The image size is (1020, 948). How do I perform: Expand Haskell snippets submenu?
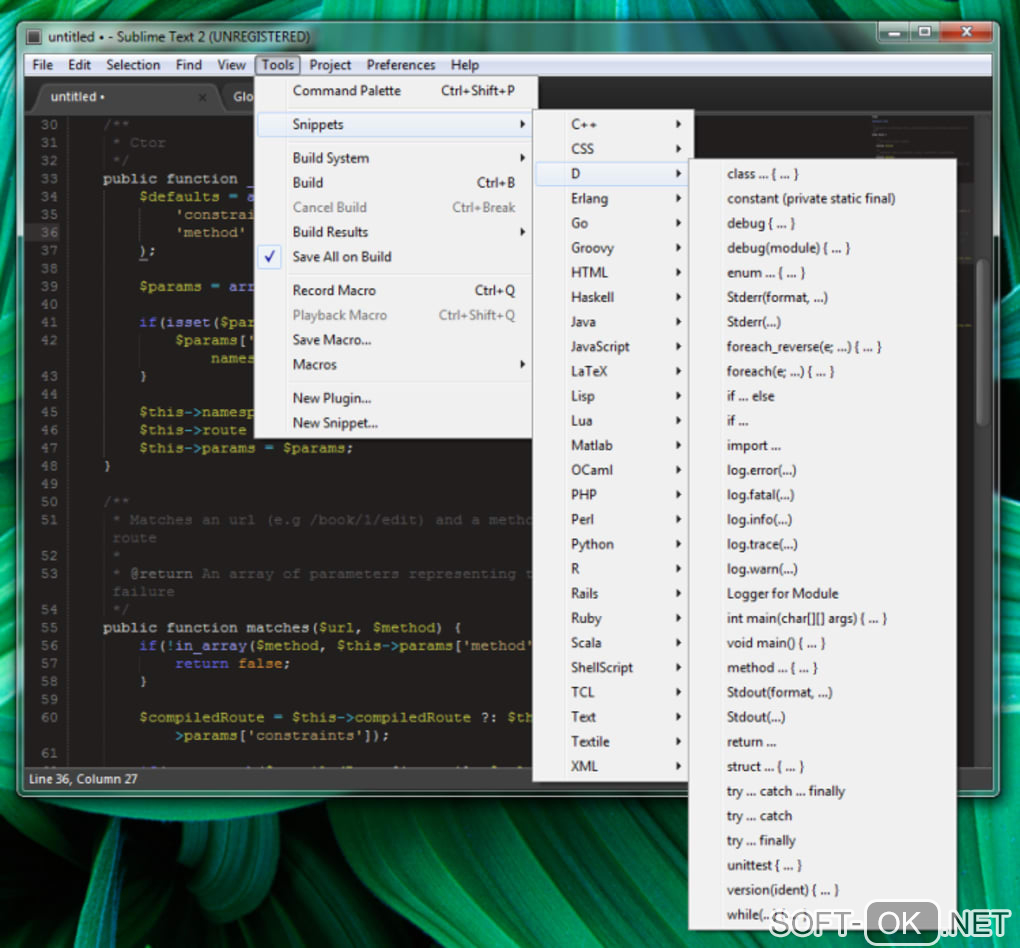(613, 297)
